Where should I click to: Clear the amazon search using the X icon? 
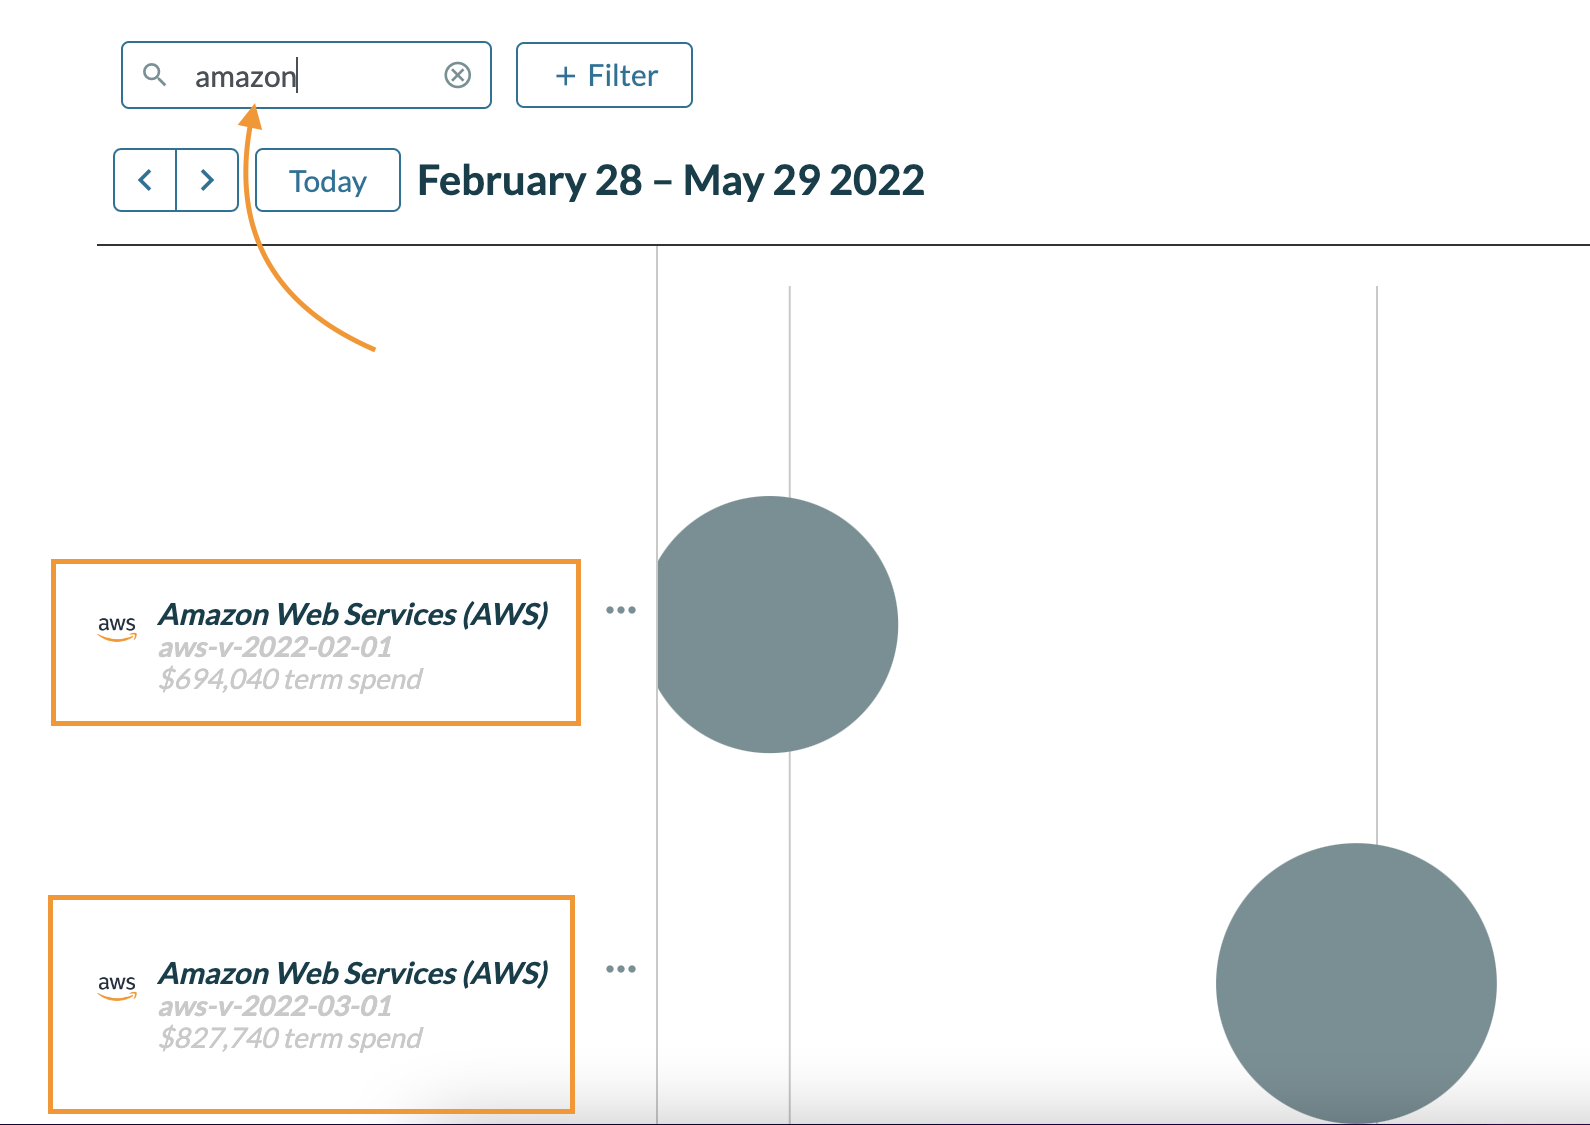pos(458,75)
